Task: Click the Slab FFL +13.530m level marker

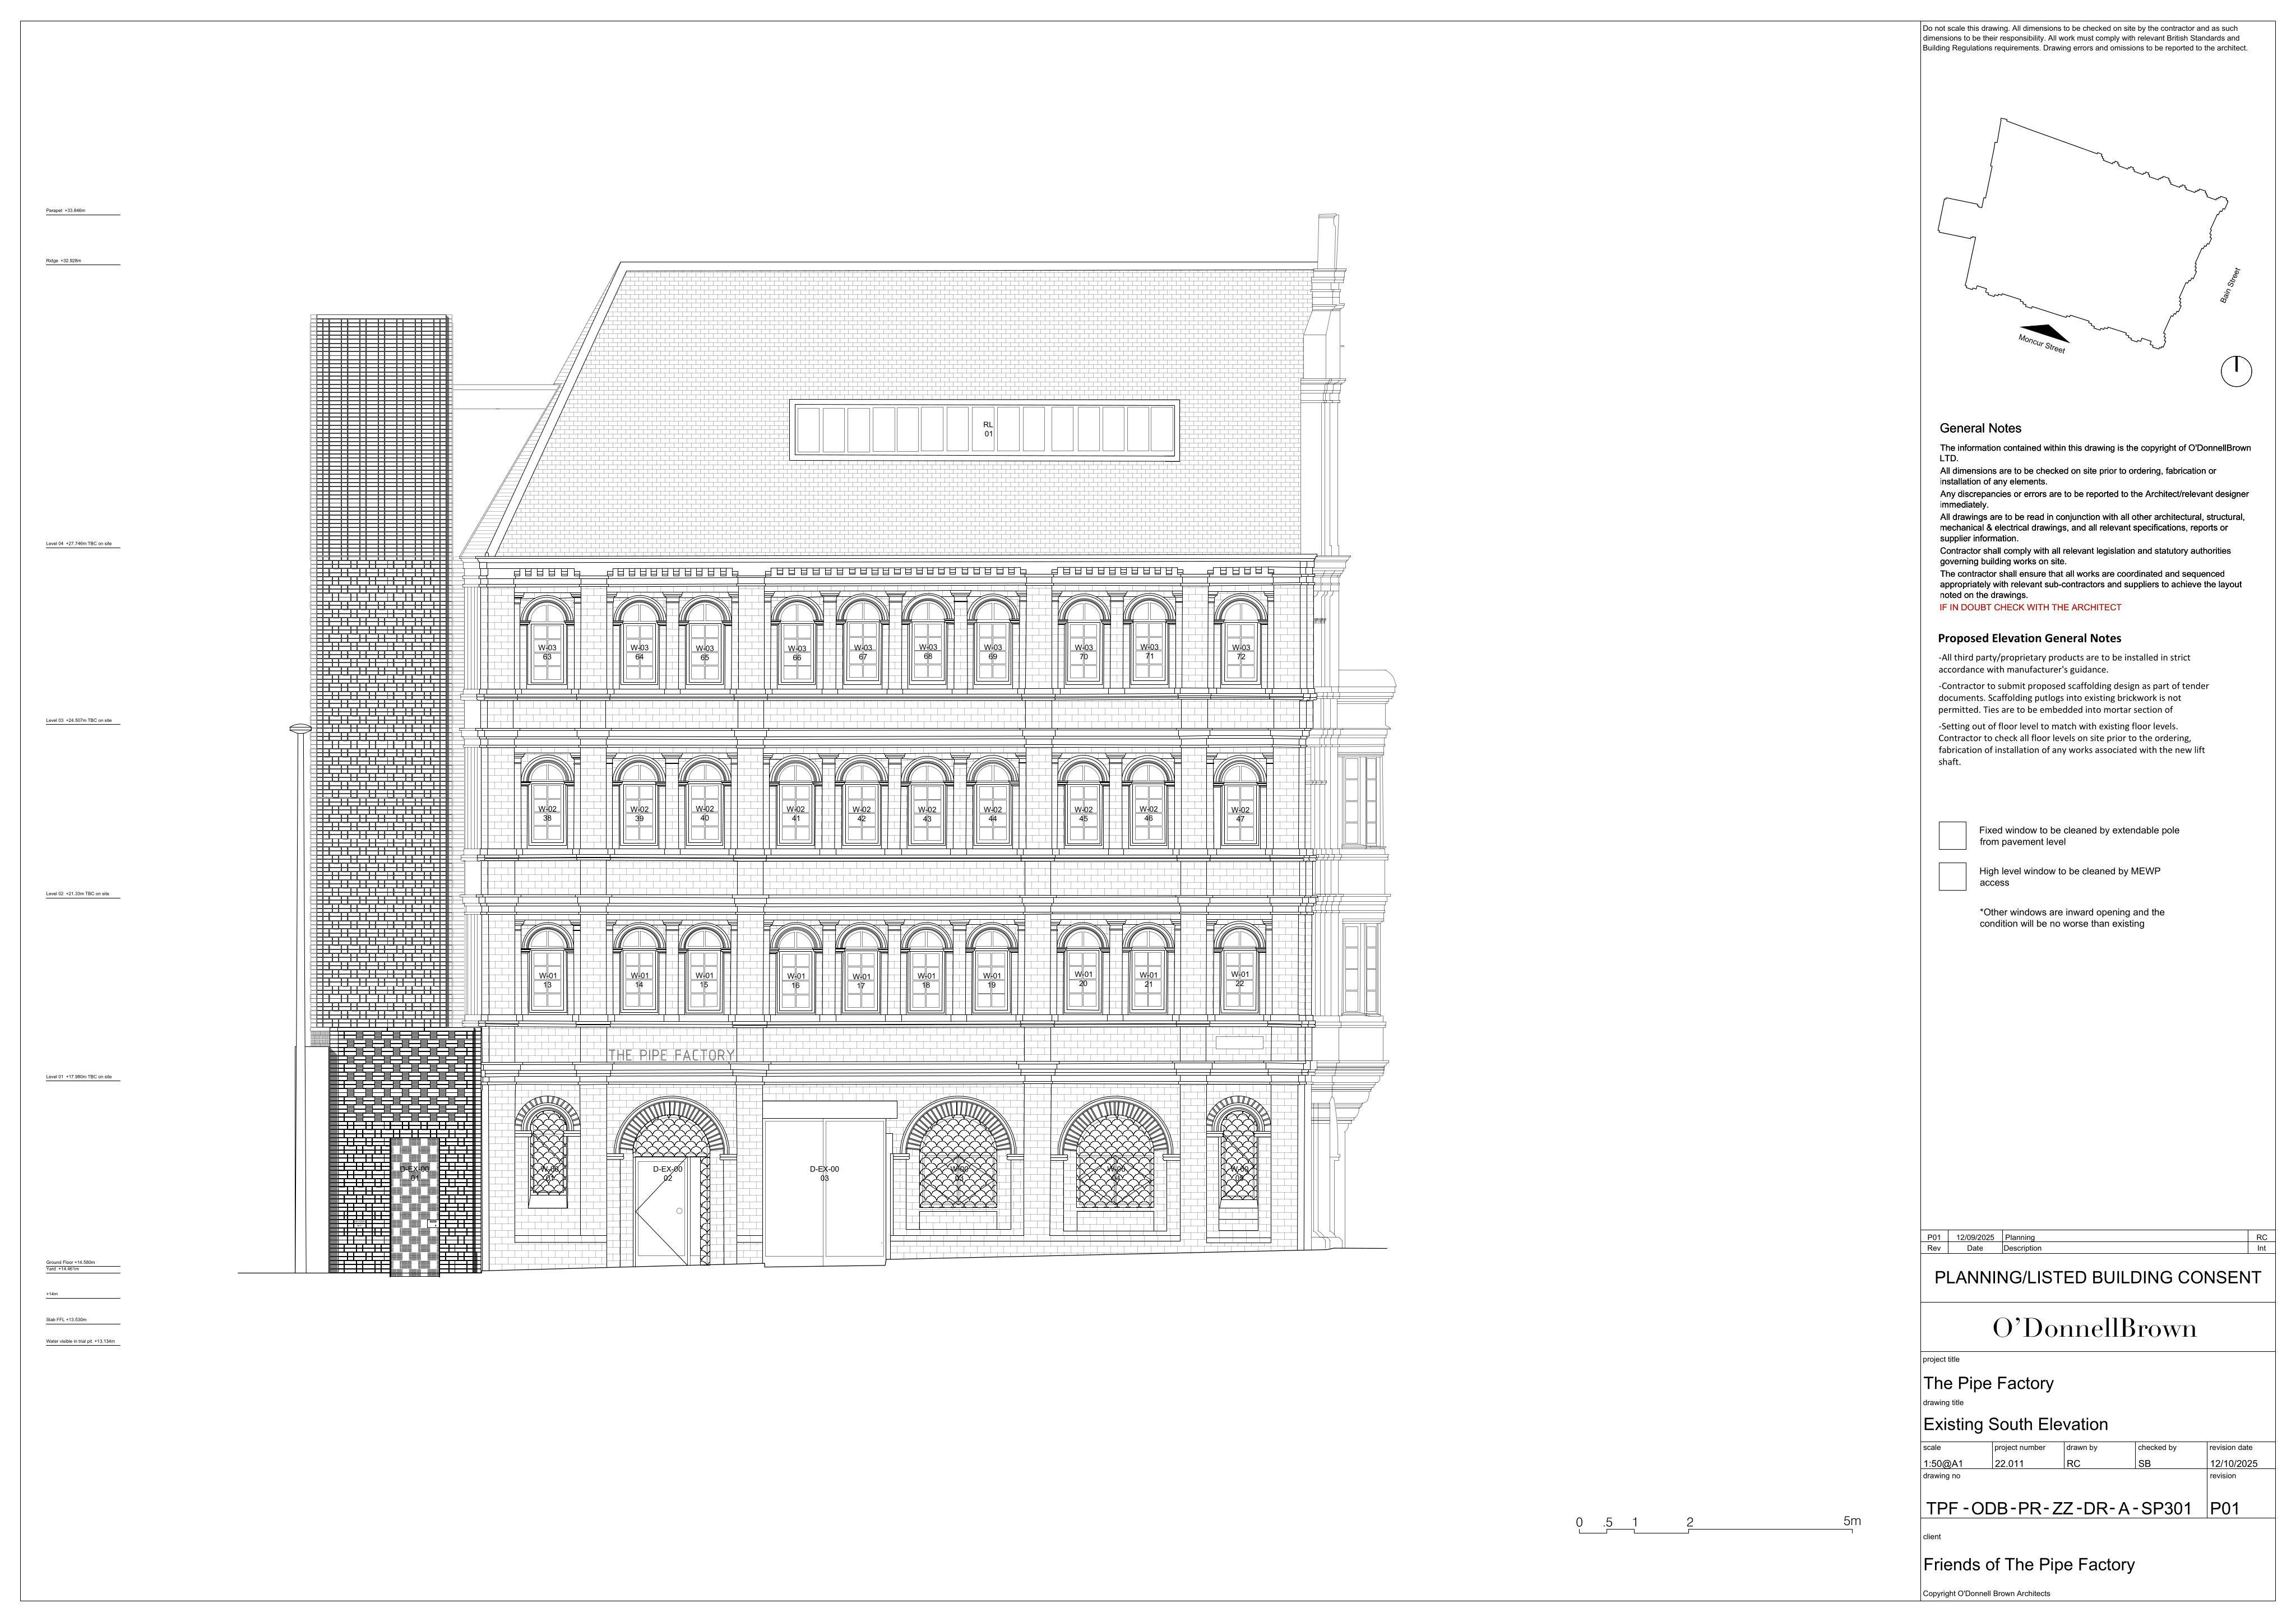Action: tap(82, 1321)
